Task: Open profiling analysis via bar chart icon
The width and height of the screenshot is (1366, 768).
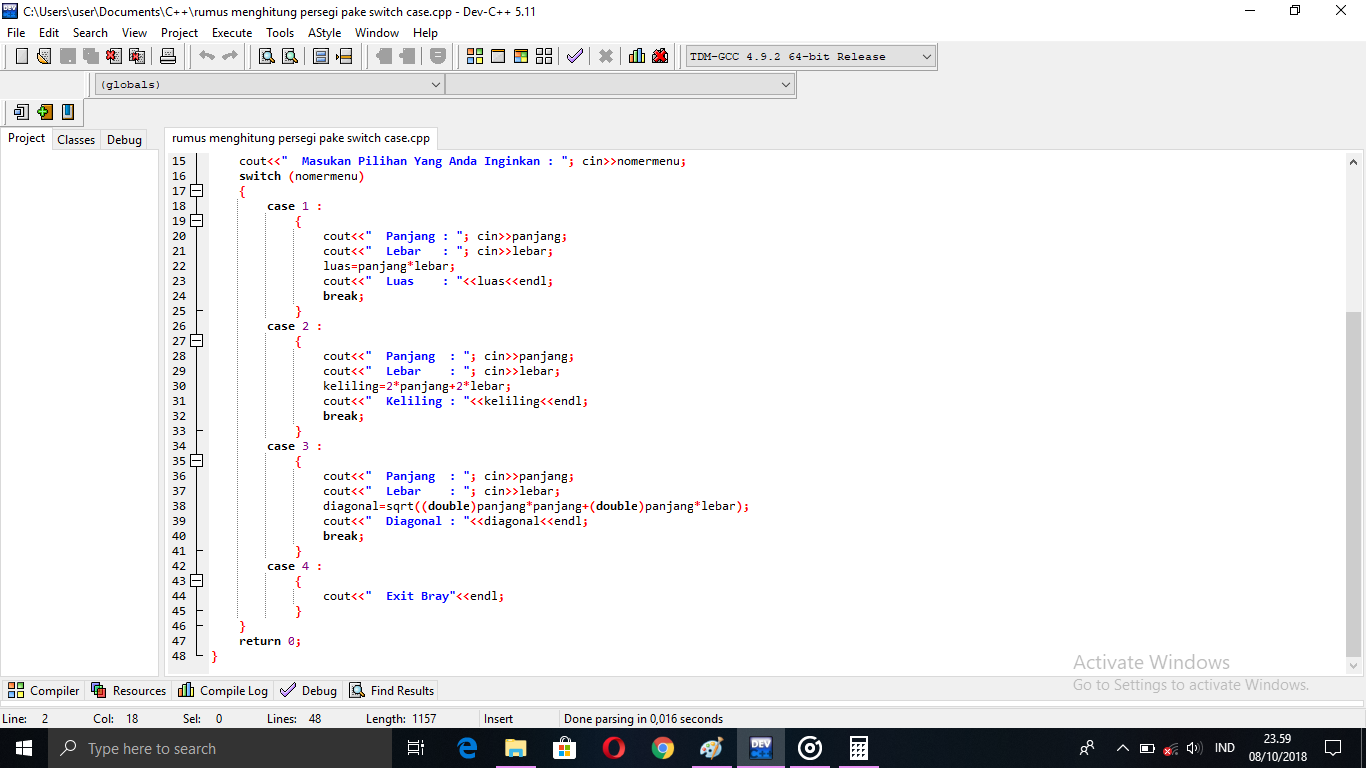Action: click(636, 56)
